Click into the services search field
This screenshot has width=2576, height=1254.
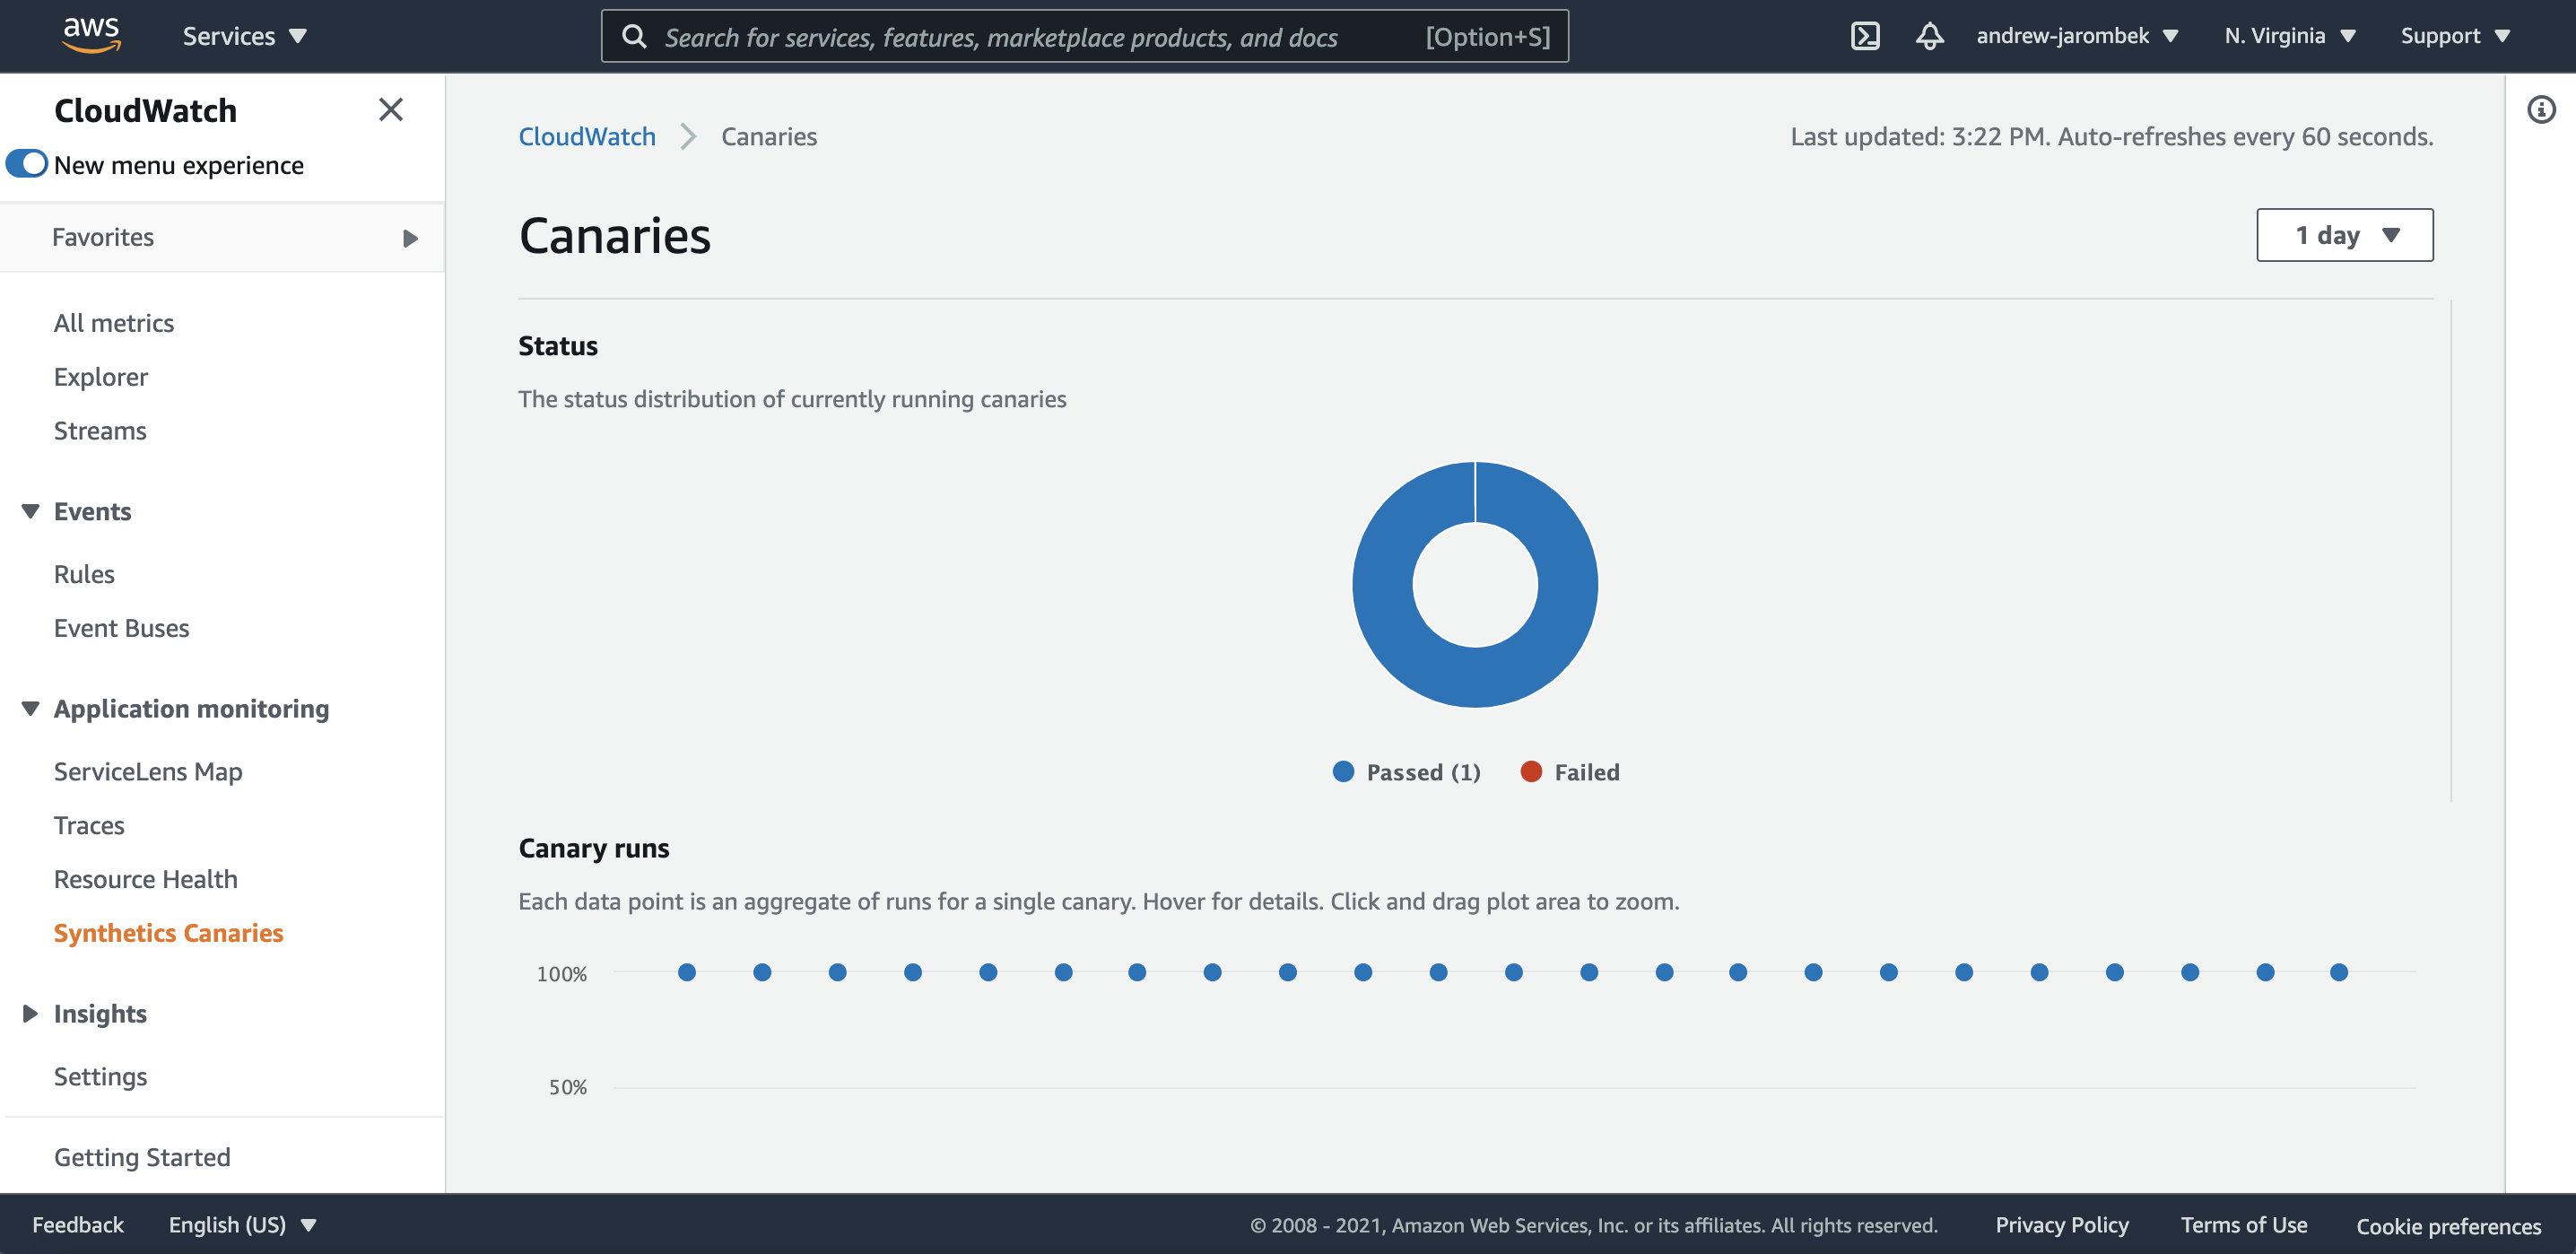click(x=1085, y=36)
